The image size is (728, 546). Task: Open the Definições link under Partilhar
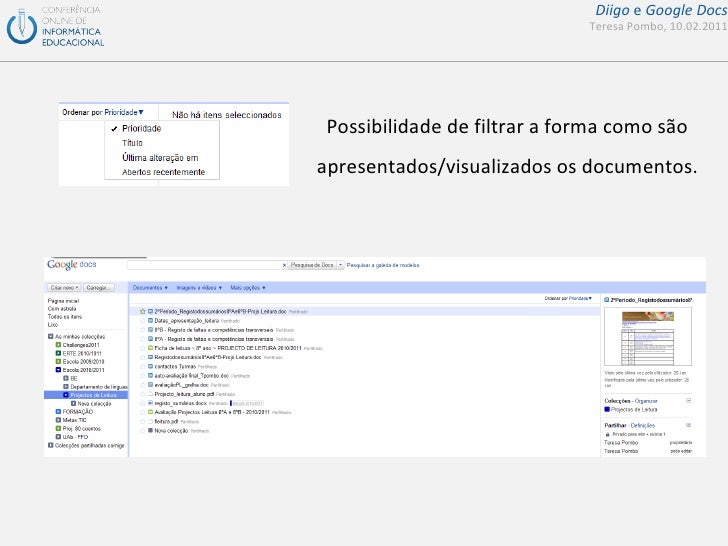click(x=643, y=425)
